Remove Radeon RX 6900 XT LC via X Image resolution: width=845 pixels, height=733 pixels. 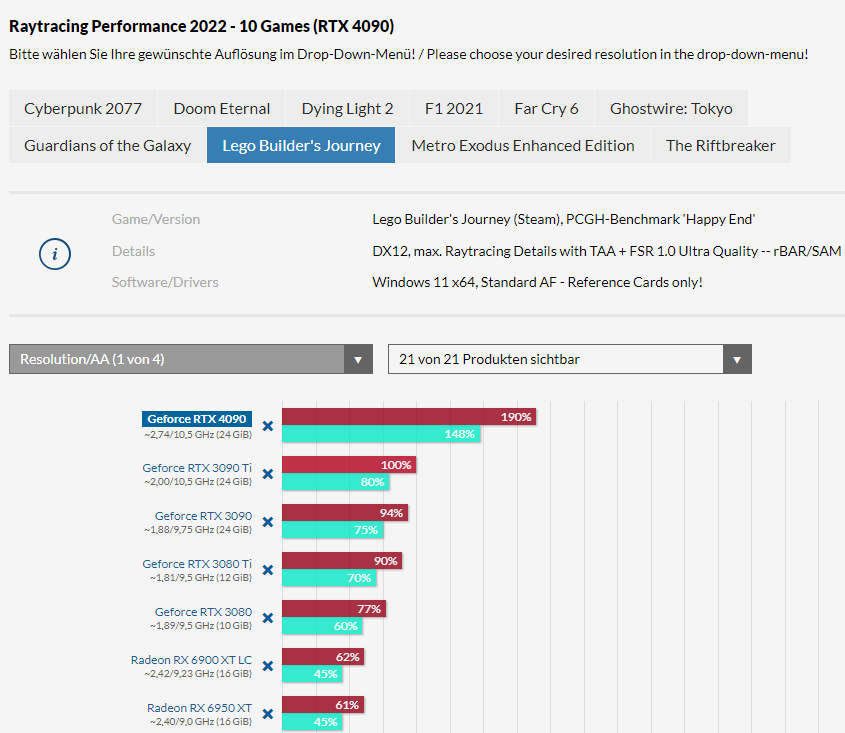point(268,666)
